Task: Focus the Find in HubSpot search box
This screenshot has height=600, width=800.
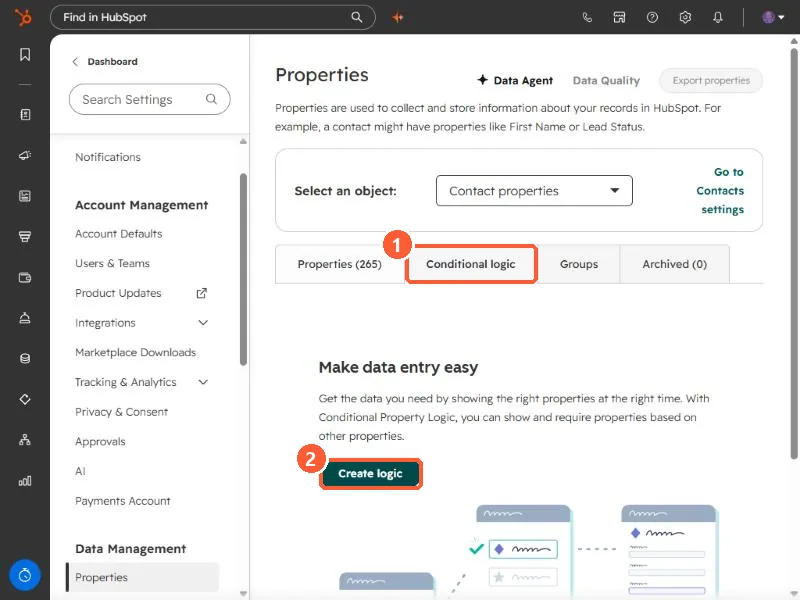Action: click(213, 17)
